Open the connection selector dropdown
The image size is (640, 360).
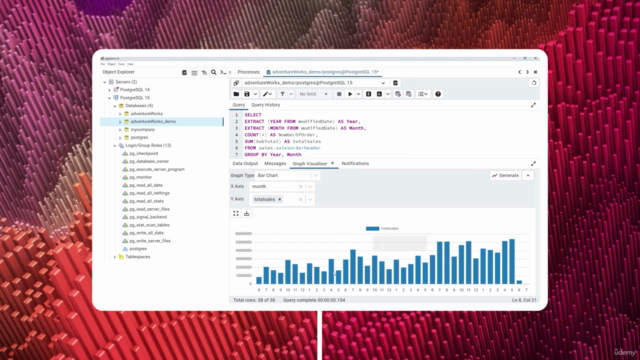(x=383, y=83)
